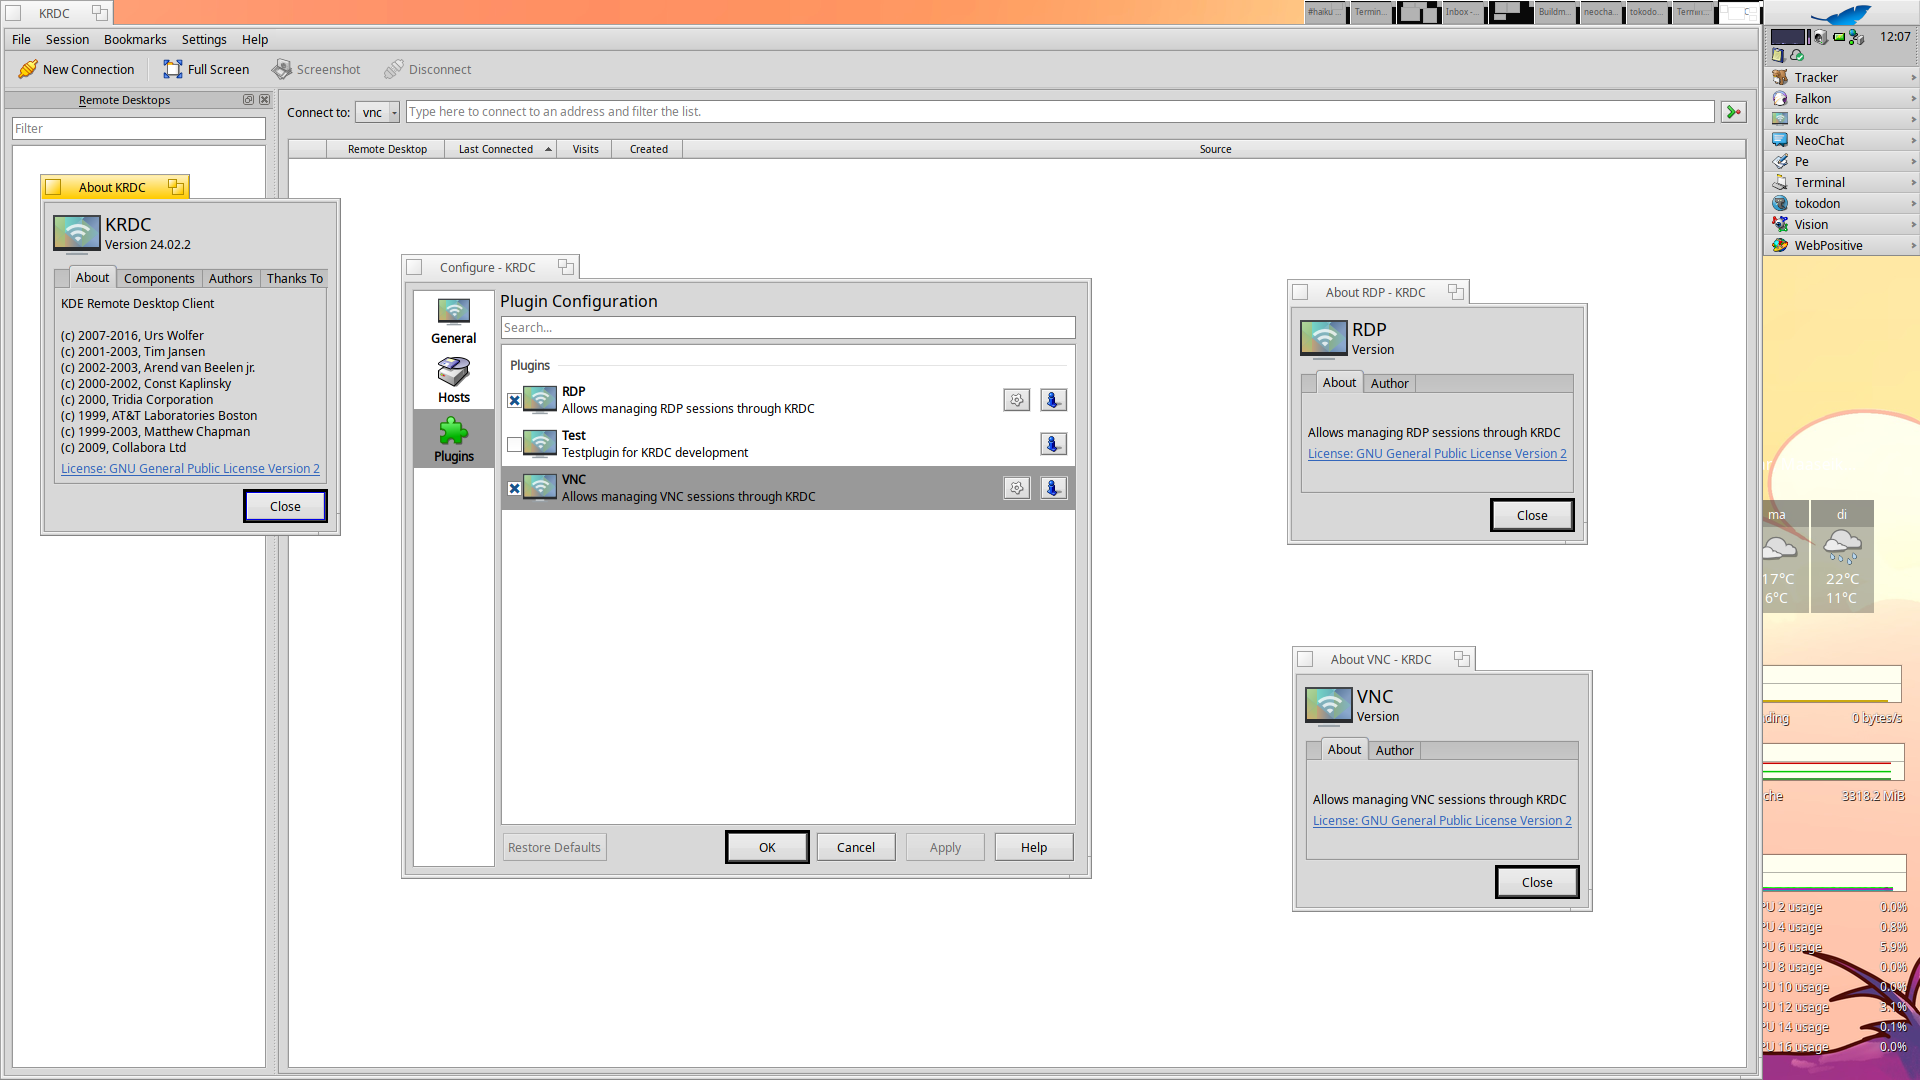1920x1080 pixels.
Task: Click Disconnect toolbar button
Action: [428, 69]
